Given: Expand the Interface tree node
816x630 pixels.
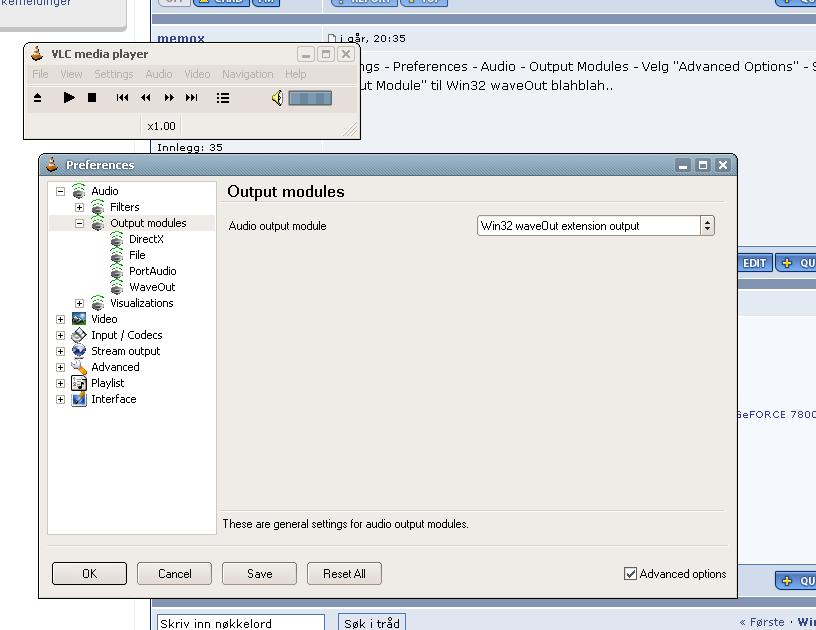Looking at the screenshot, I should [x=60, y=400].
